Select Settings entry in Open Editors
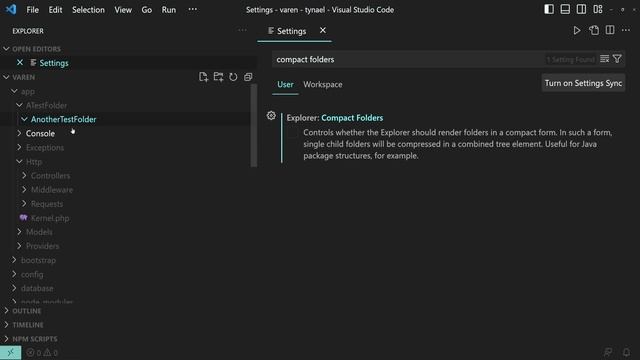The height and width of the screenshot is (360, 640). pyautogui.click(x=54, y=63)
